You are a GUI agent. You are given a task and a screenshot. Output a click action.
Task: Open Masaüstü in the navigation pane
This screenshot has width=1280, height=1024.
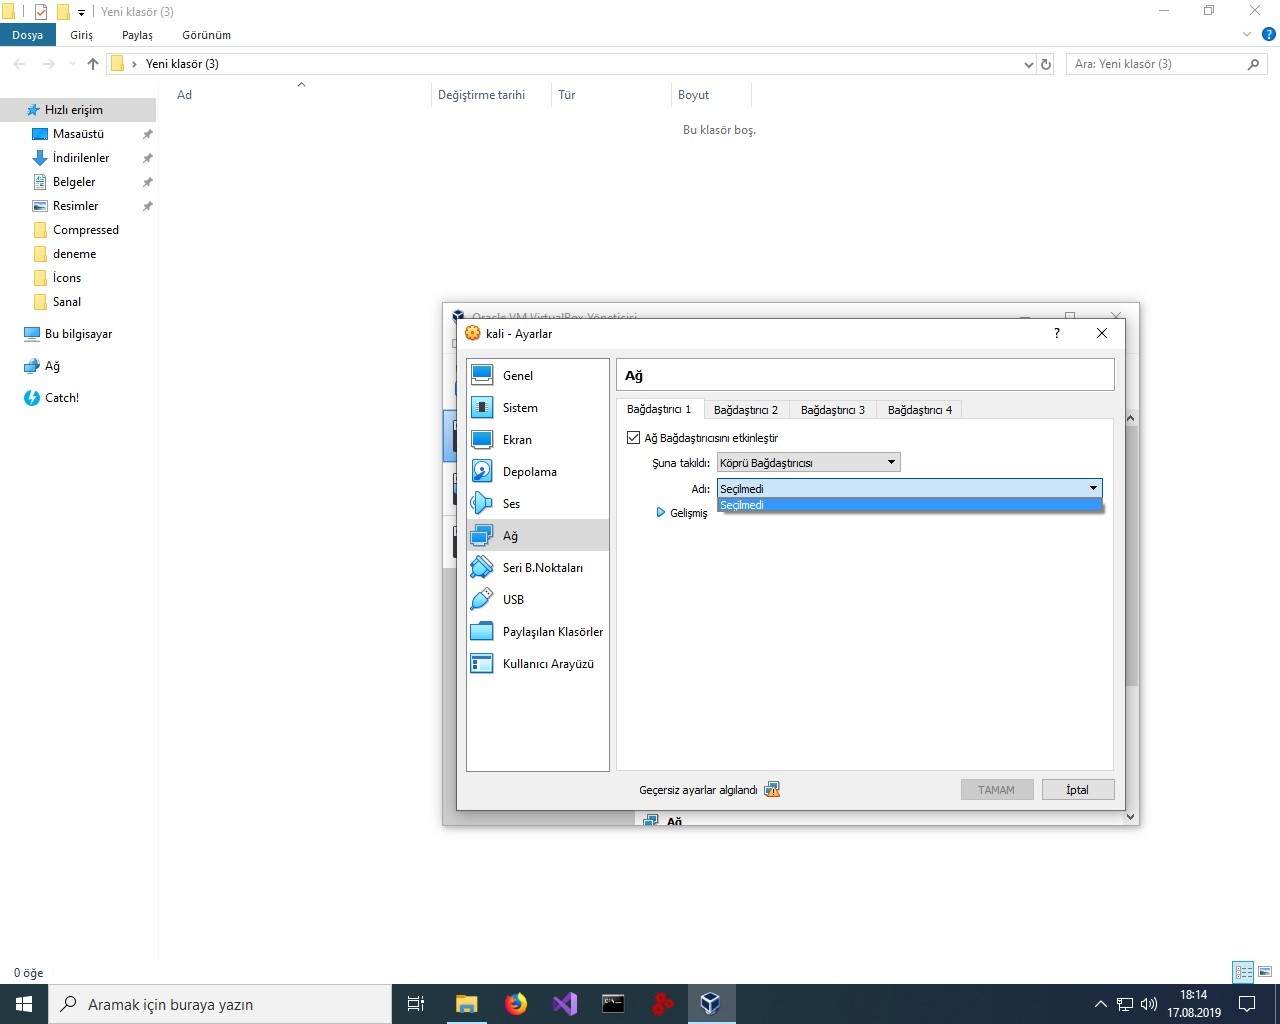78,134
